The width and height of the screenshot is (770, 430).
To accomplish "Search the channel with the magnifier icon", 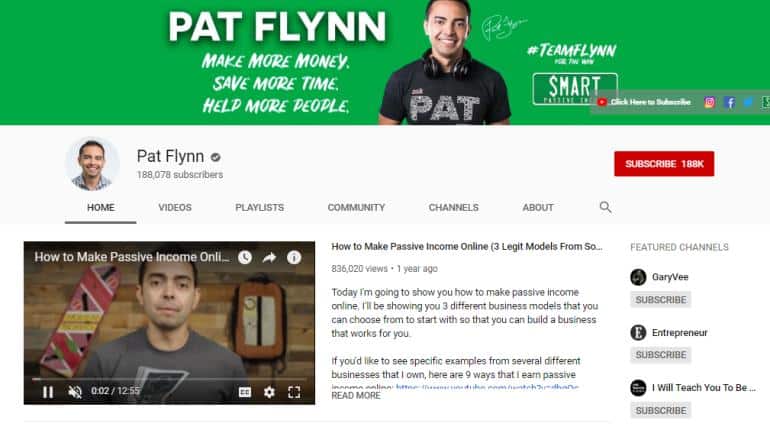I will [605, 207].
